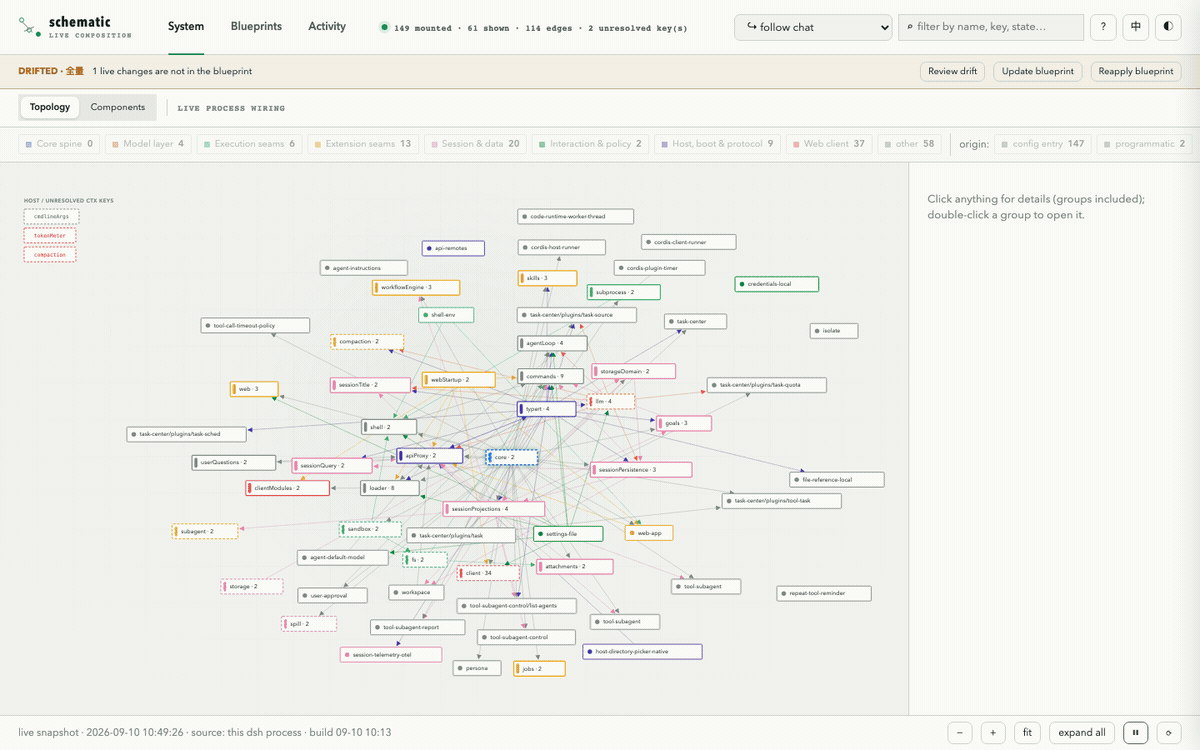This screenshot has height=750, width=1200.
Task: Select the apiProxy · 2 group node
Action: point(430,455)
